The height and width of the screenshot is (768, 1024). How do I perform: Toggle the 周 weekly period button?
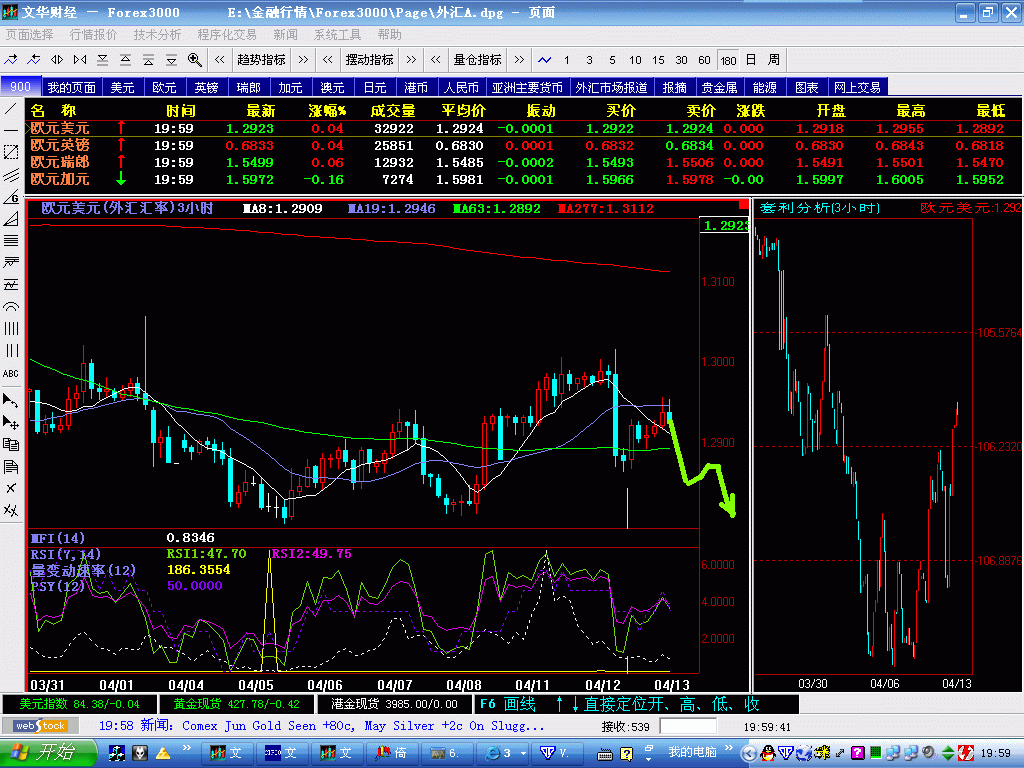[x=773, y=60]
